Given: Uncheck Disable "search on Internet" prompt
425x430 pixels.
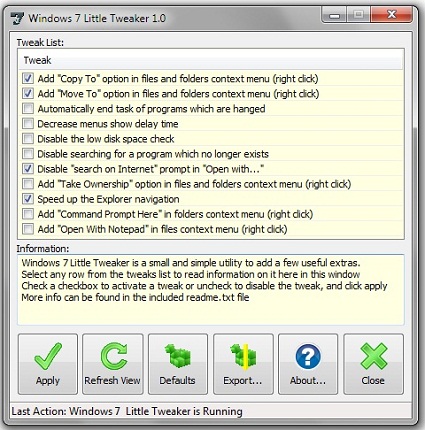Looking at the screenshot, I should click(28, 169).
